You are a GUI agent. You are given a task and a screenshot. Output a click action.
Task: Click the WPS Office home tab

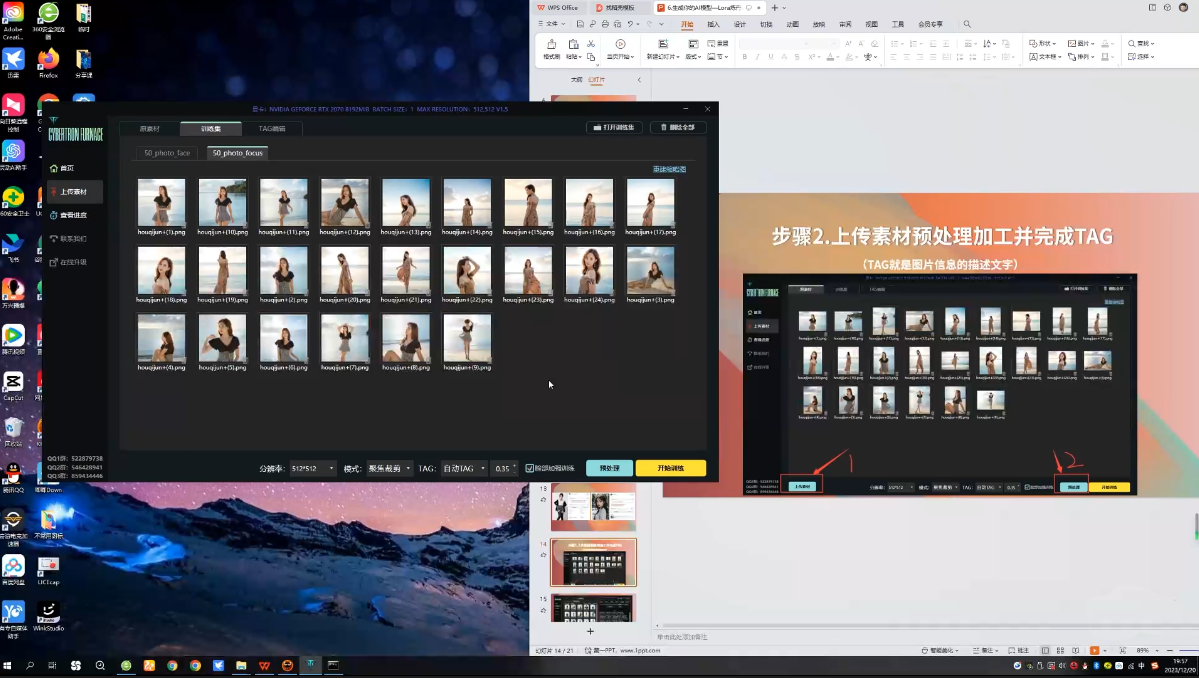tap(557, 8)
